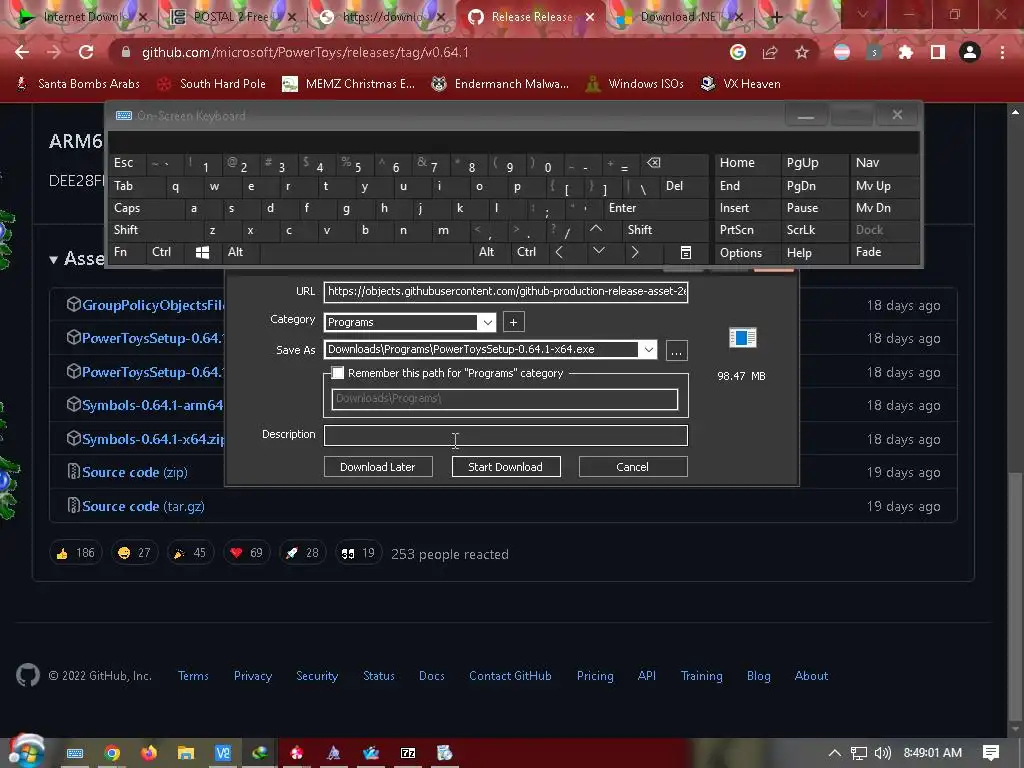This screenshot has width=1024, height=768.
Task: Open the Source code (tar.gz) link
Action: [143, 506]
